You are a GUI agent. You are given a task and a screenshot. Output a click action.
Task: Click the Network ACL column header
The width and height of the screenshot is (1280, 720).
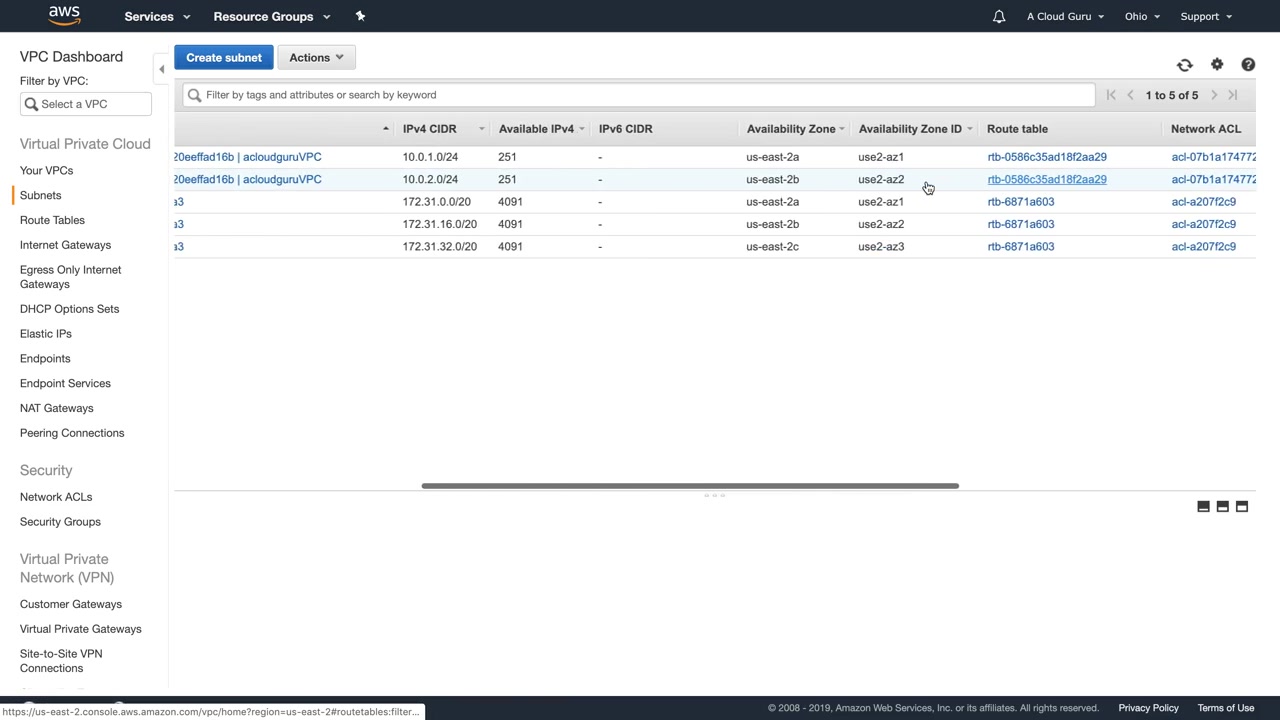[1205, 129]
